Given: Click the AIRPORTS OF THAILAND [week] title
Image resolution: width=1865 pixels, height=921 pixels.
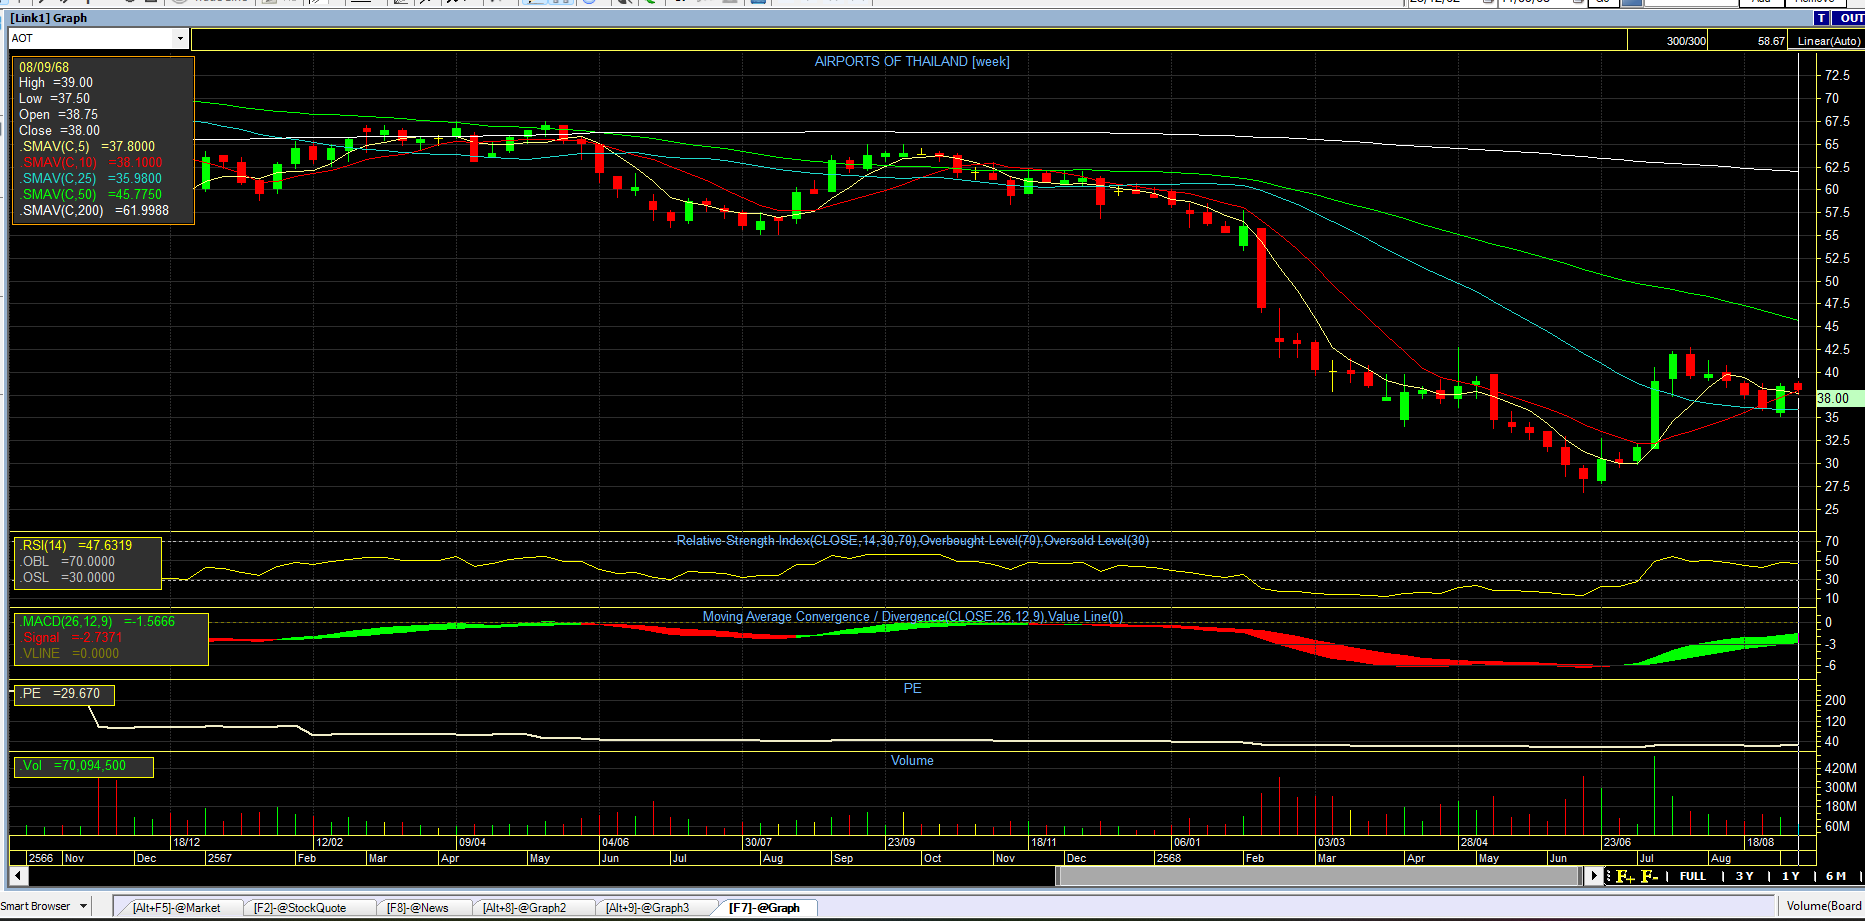Looking at the screenshot, I should (912, 61).
